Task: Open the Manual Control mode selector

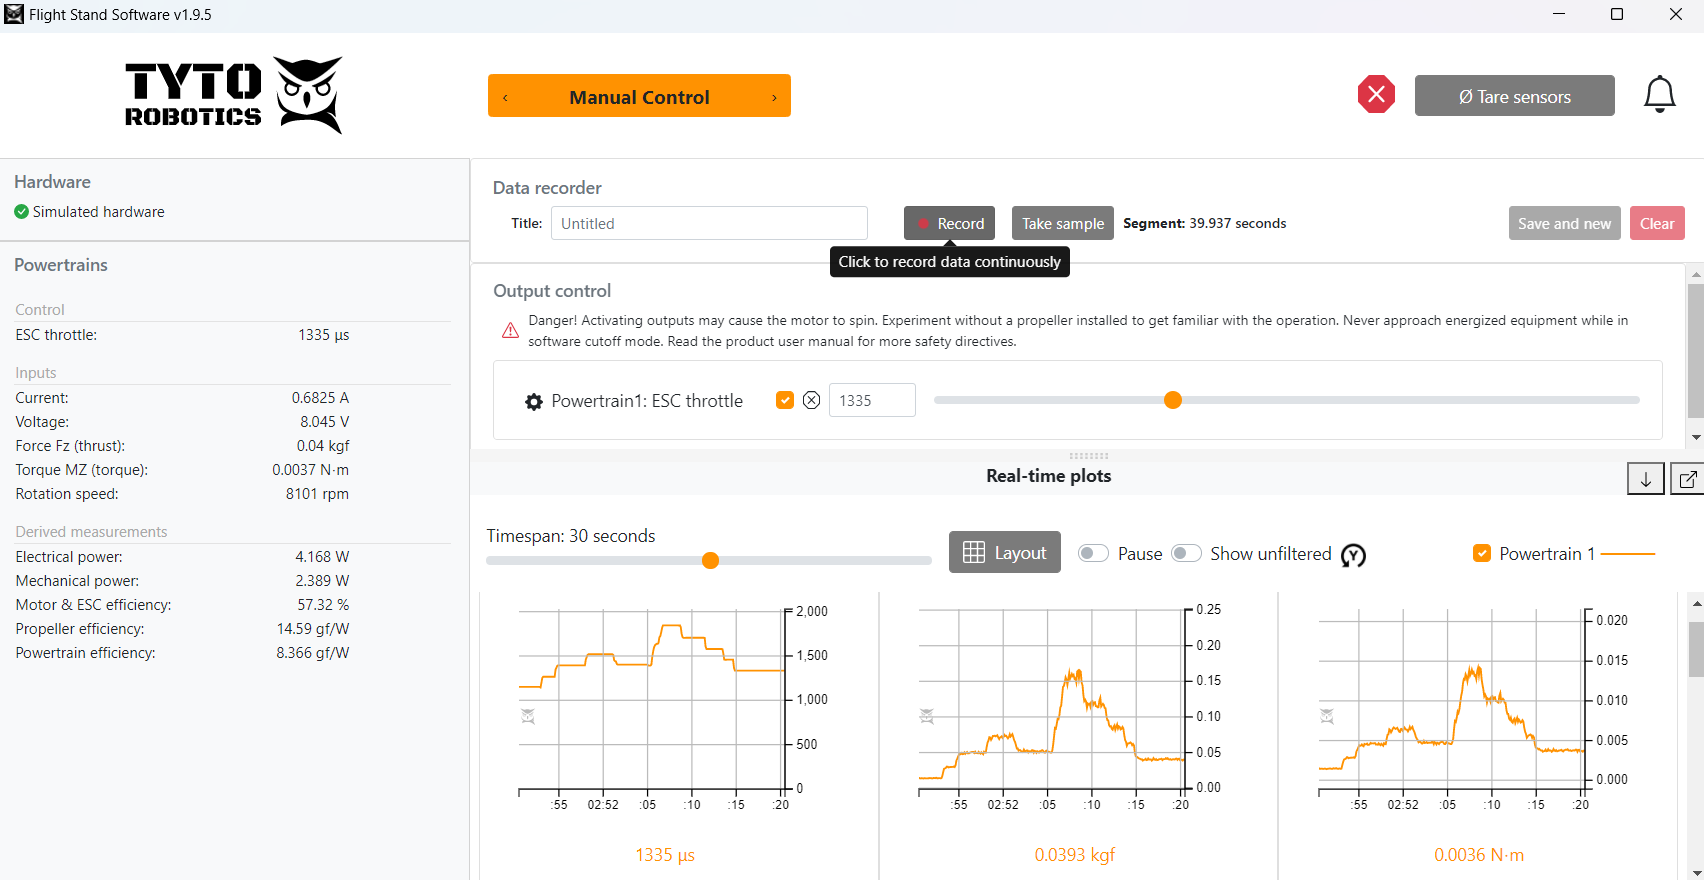Action: pyautogui.click(x=639, y=96)
